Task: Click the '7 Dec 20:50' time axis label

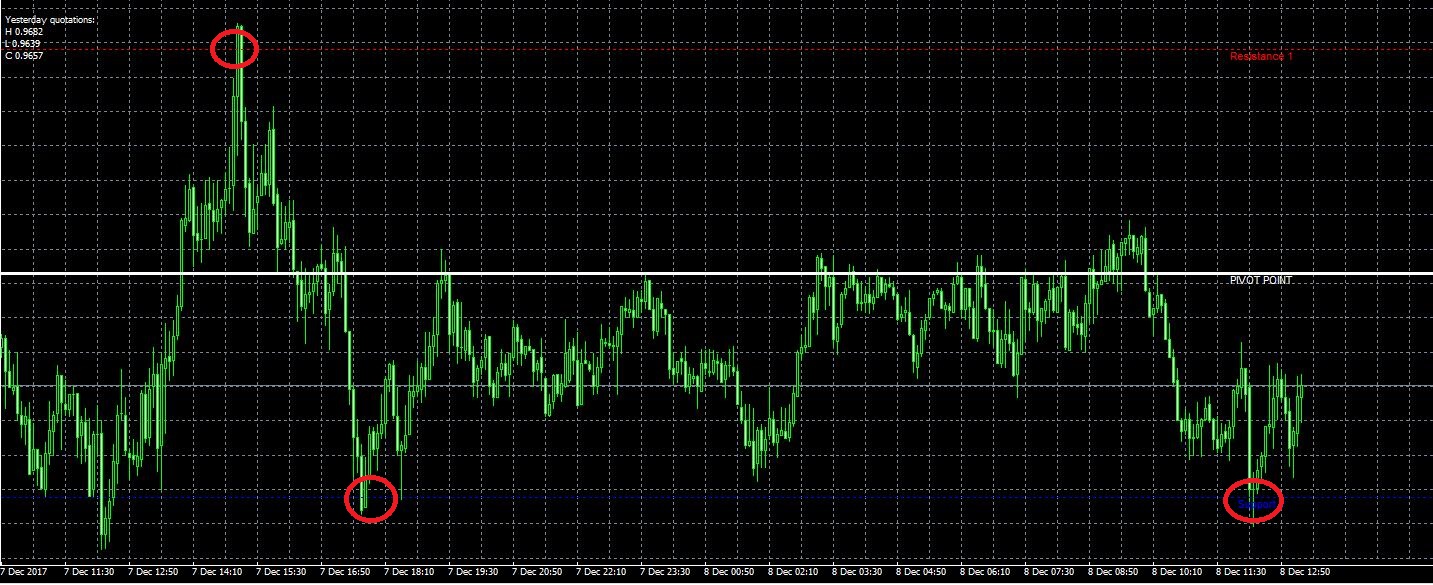Action: pos(538,573)
